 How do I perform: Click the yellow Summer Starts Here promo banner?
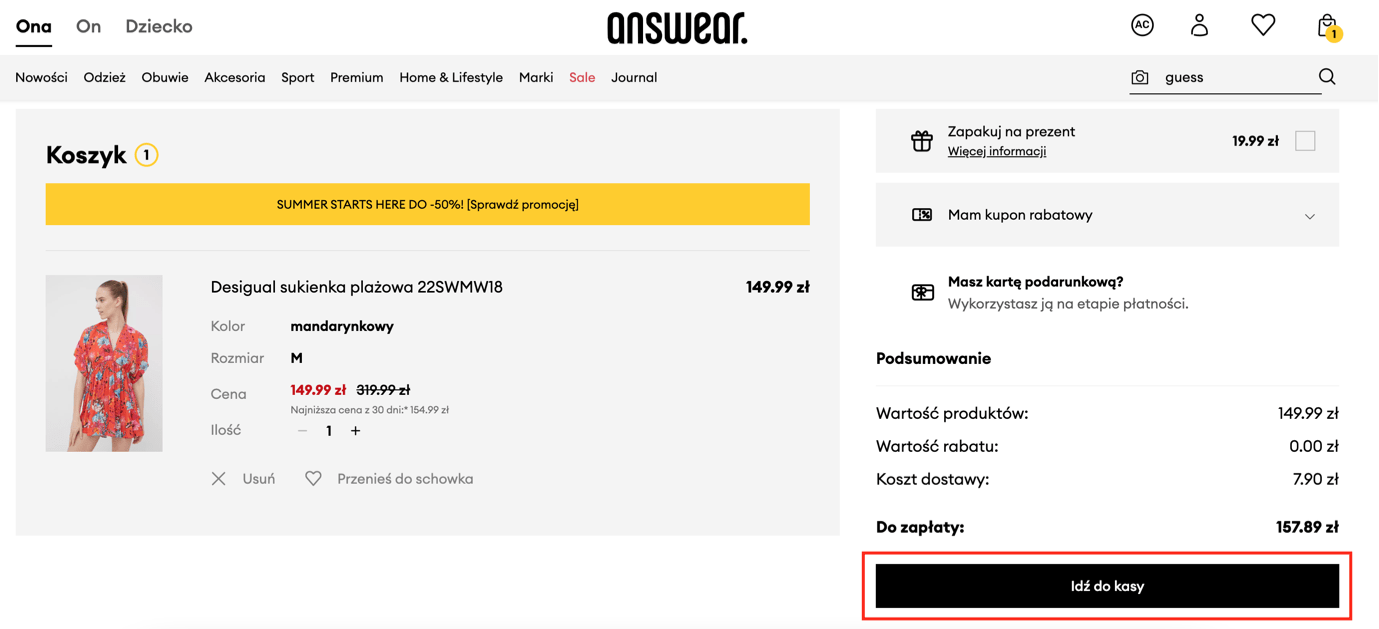[427, 204]
